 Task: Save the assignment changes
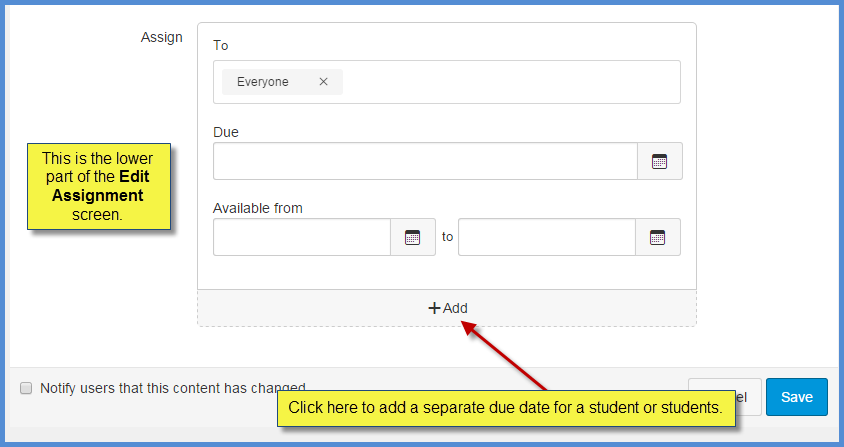tap(796, 397)
